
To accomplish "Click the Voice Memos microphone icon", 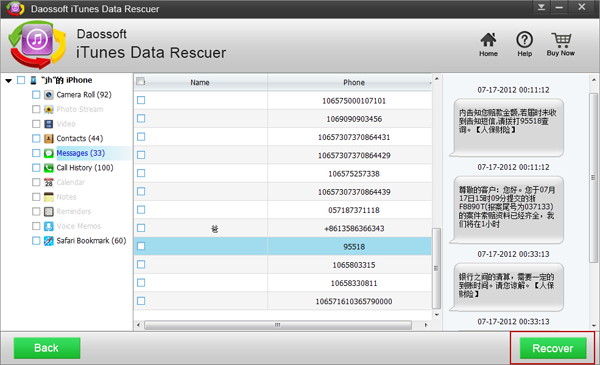I will click(x=49, y=226).
